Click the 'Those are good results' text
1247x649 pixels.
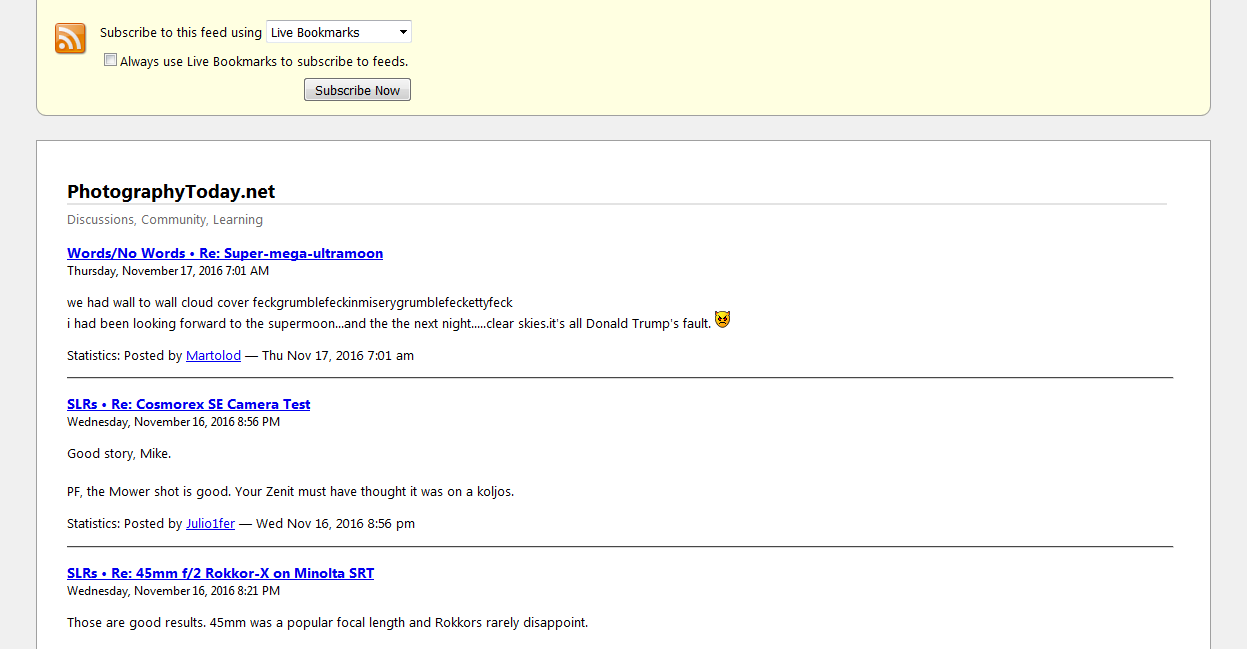click(x=327, y=622)
